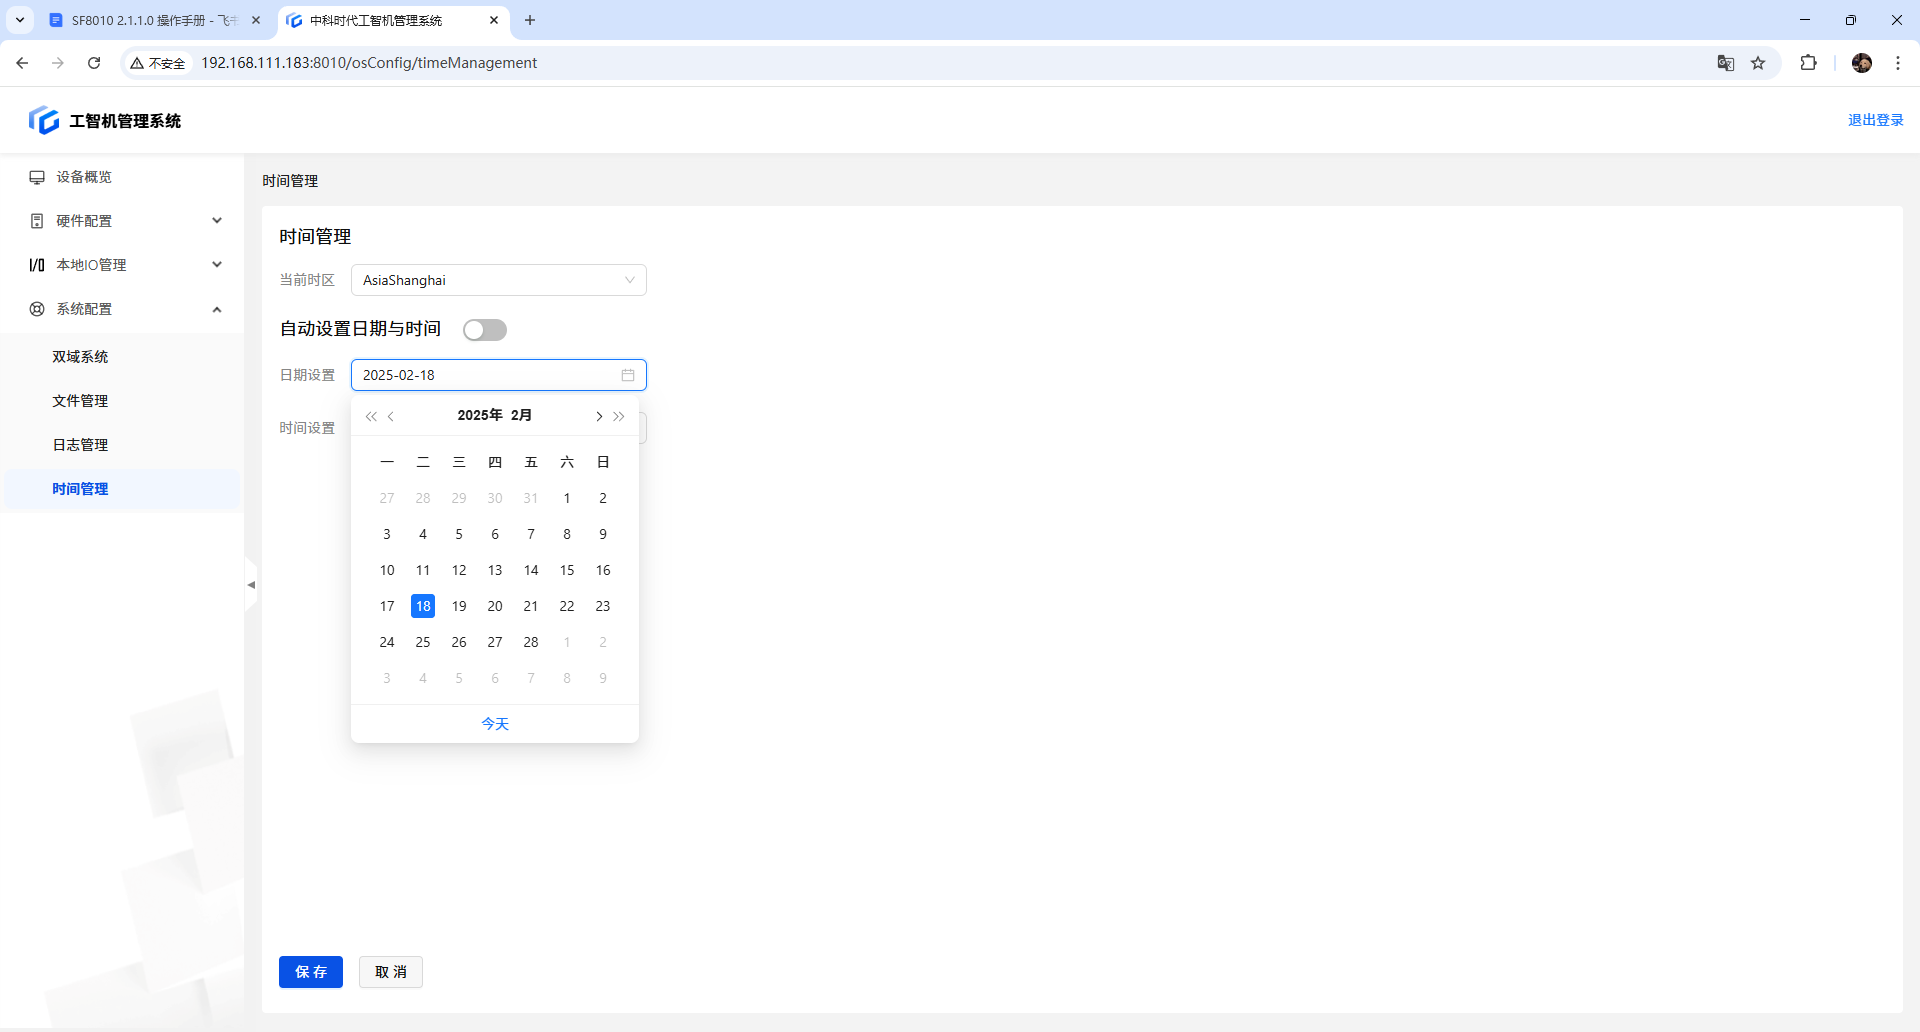Open the translate page icon
Image resolution: width=1920 pixels, height=1032 pixels.
[x=1726, y=63]
